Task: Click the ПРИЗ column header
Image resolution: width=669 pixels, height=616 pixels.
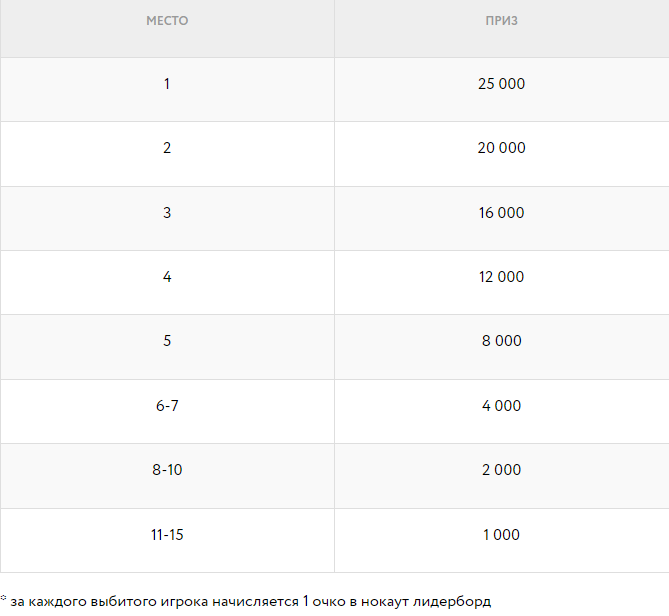Action: [501, 21]
